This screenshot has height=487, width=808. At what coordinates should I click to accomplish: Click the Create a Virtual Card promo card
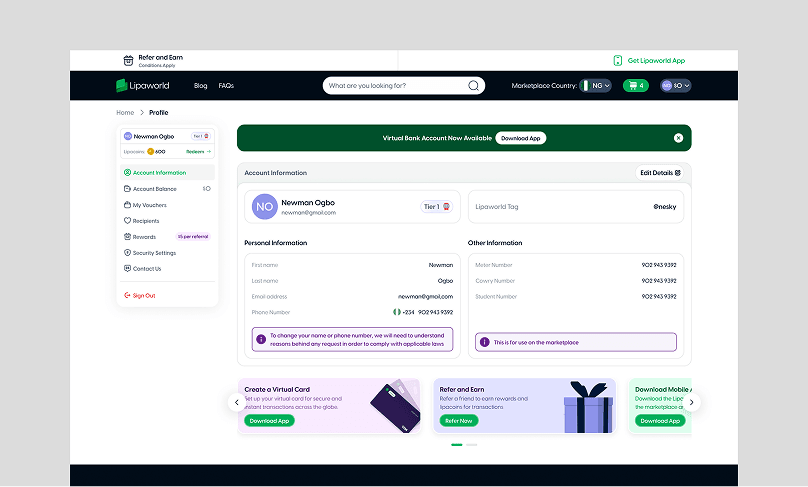pyautogui.click(x=329, y=406)
